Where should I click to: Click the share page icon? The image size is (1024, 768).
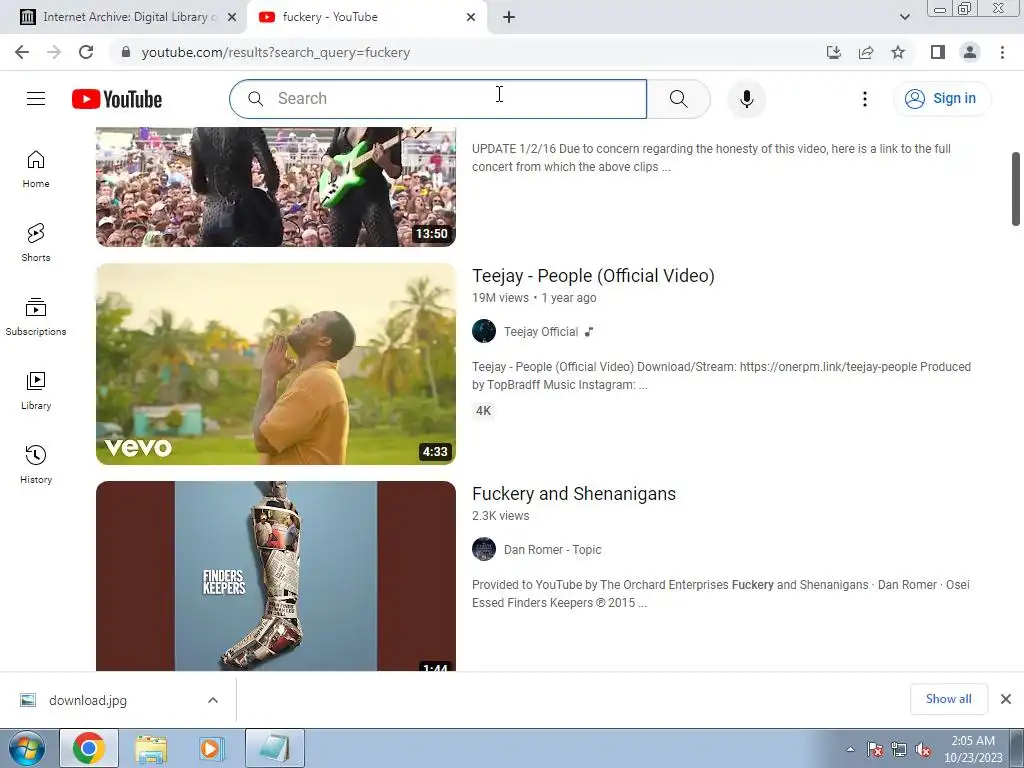(x=866, y=52)
